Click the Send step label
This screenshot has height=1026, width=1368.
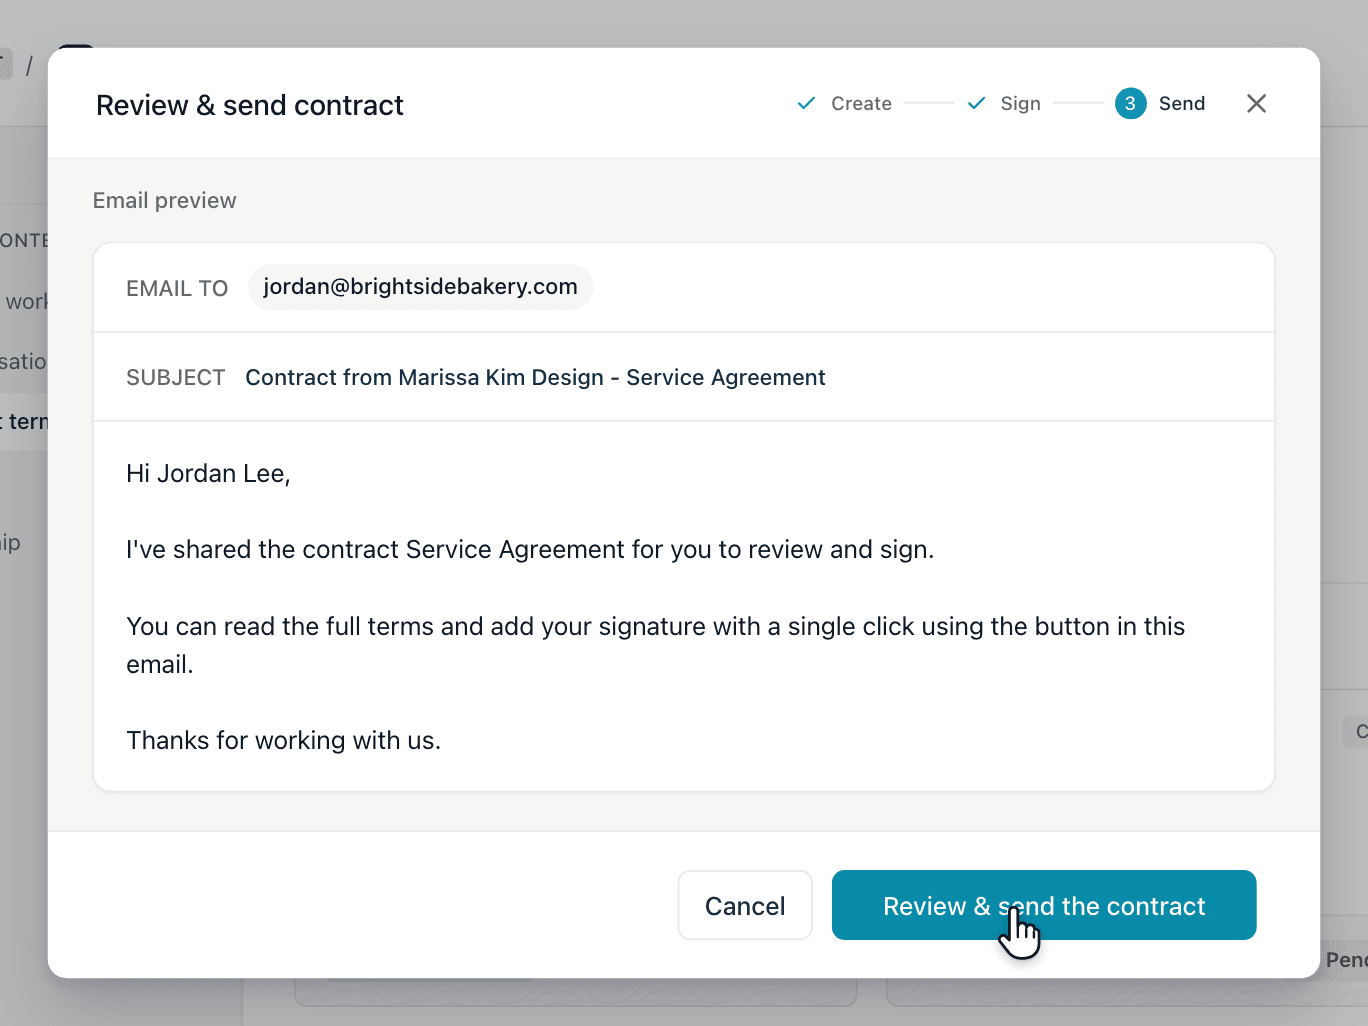pos(1181,103)
